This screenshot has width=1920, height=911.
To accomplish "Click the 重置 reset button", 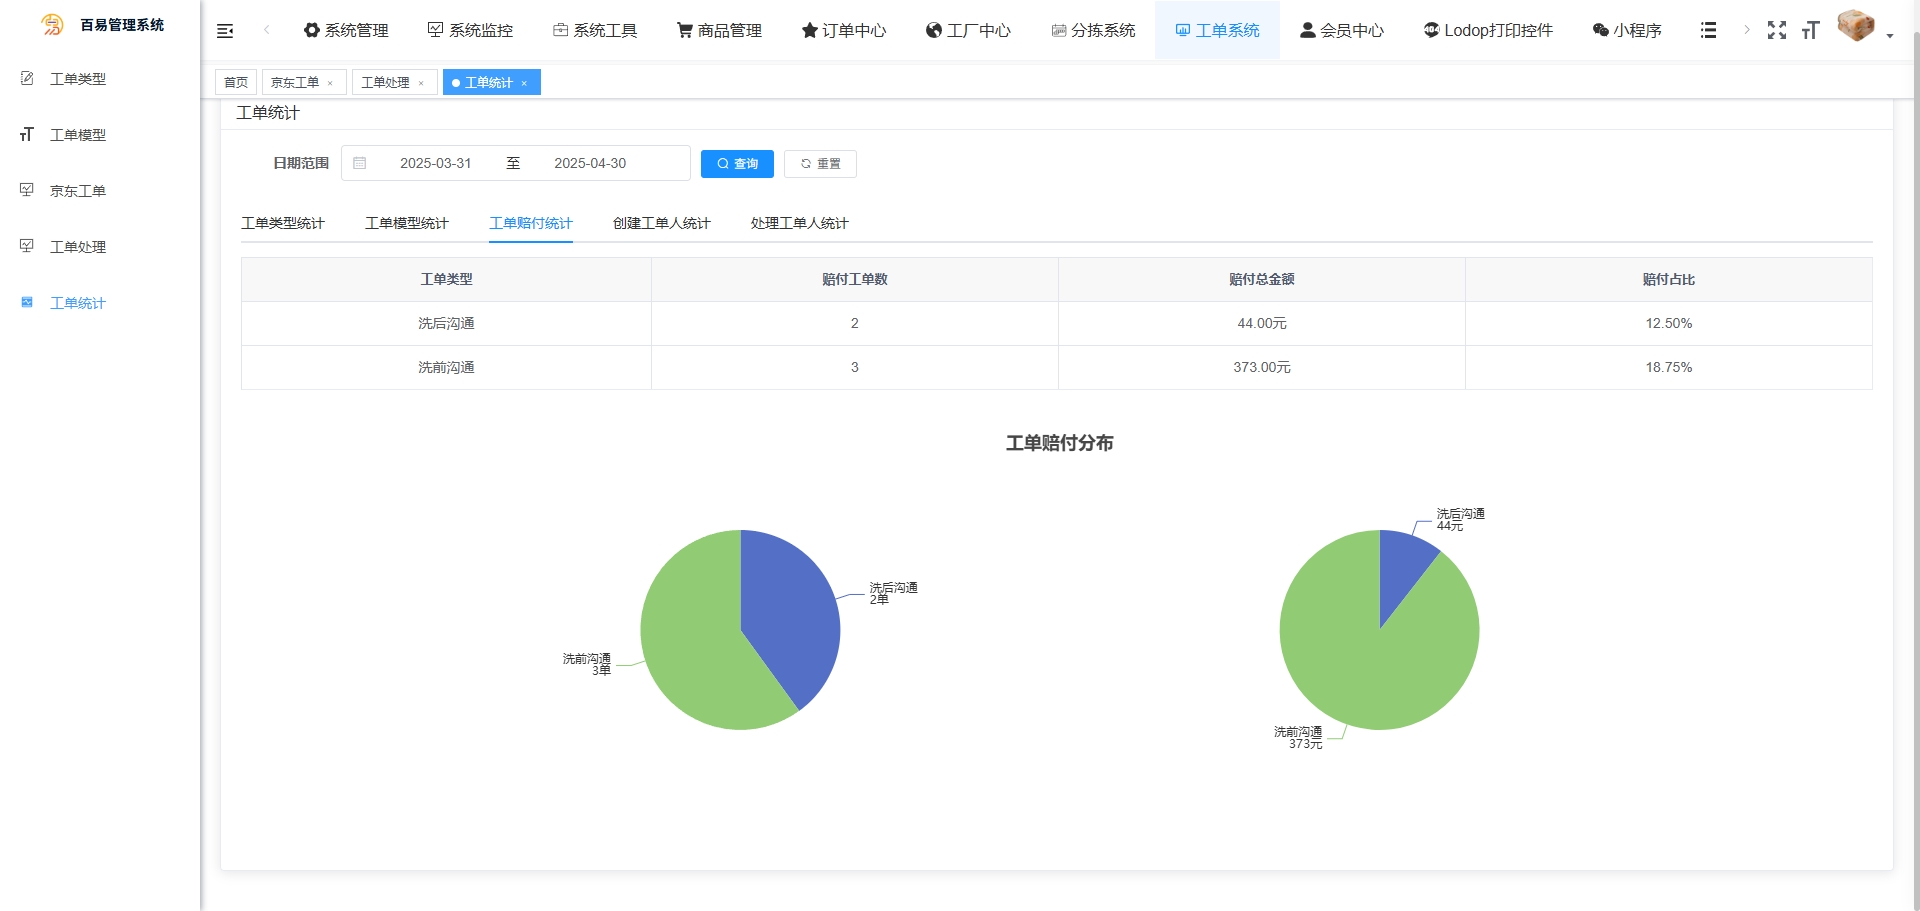I will [820, 163].
